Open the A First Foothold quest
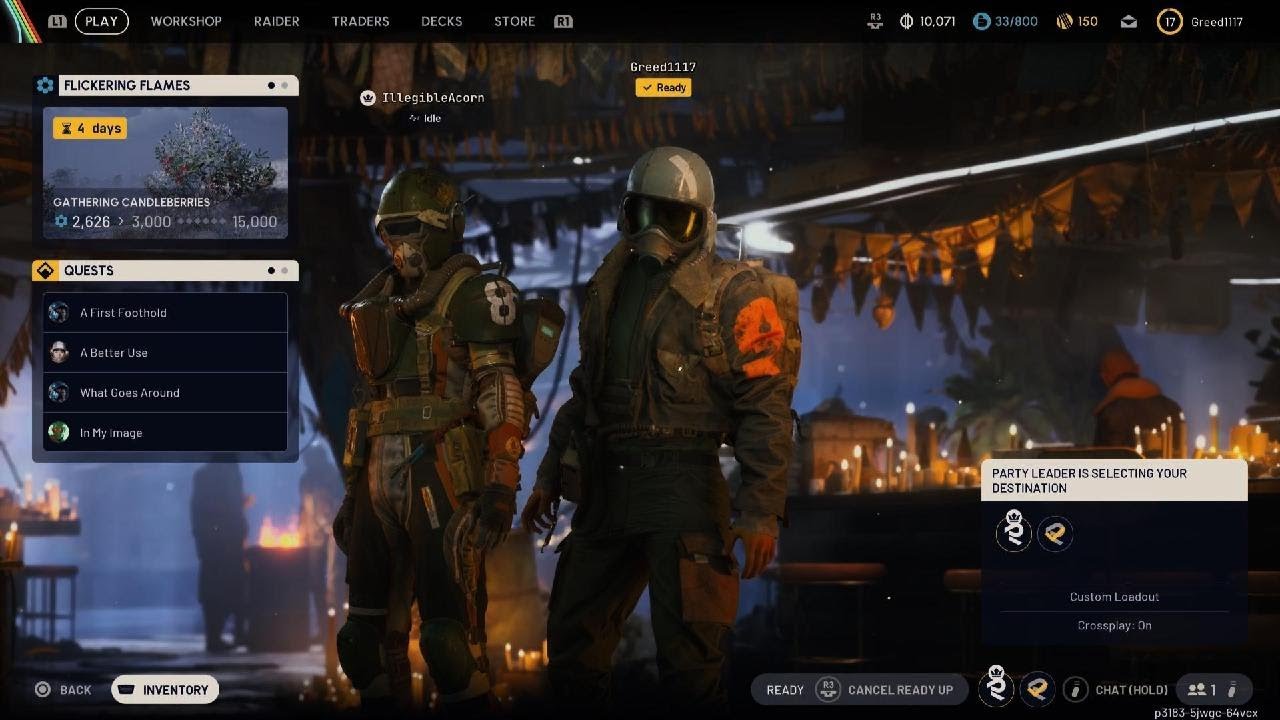The image size is (1280, 720). [165, 313]
